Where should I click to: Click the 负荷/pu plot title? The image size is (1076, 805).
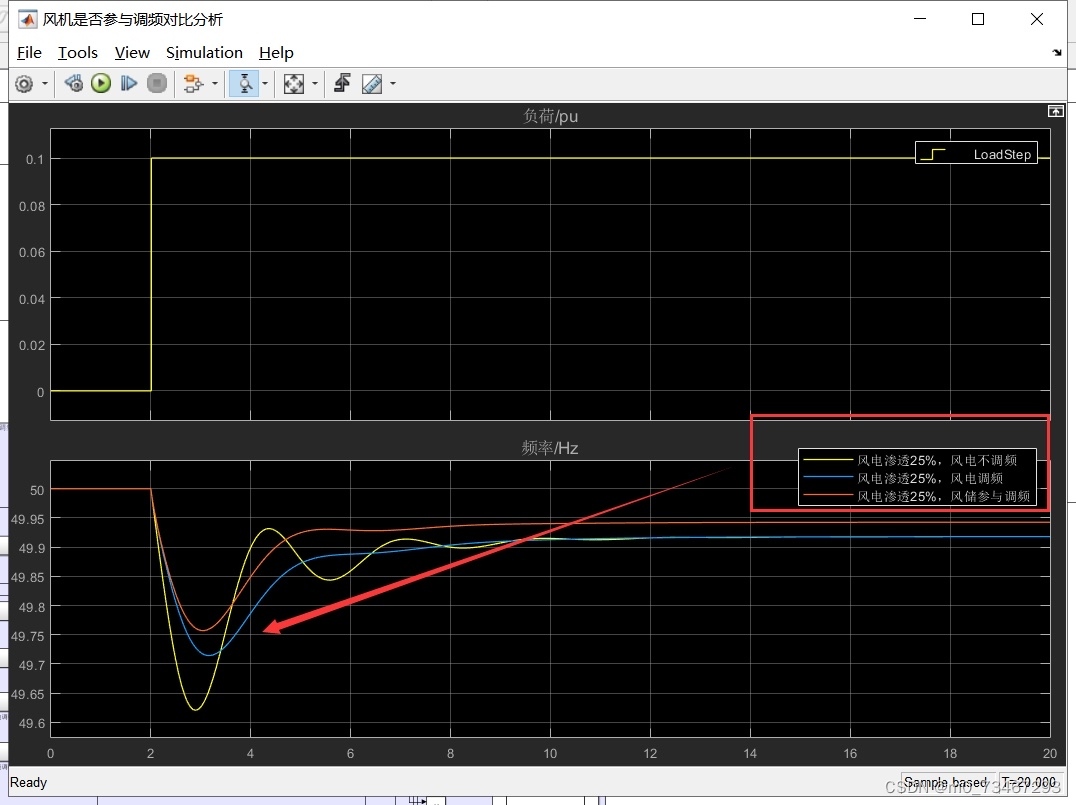pyautogui.click(x=550, y=116)
